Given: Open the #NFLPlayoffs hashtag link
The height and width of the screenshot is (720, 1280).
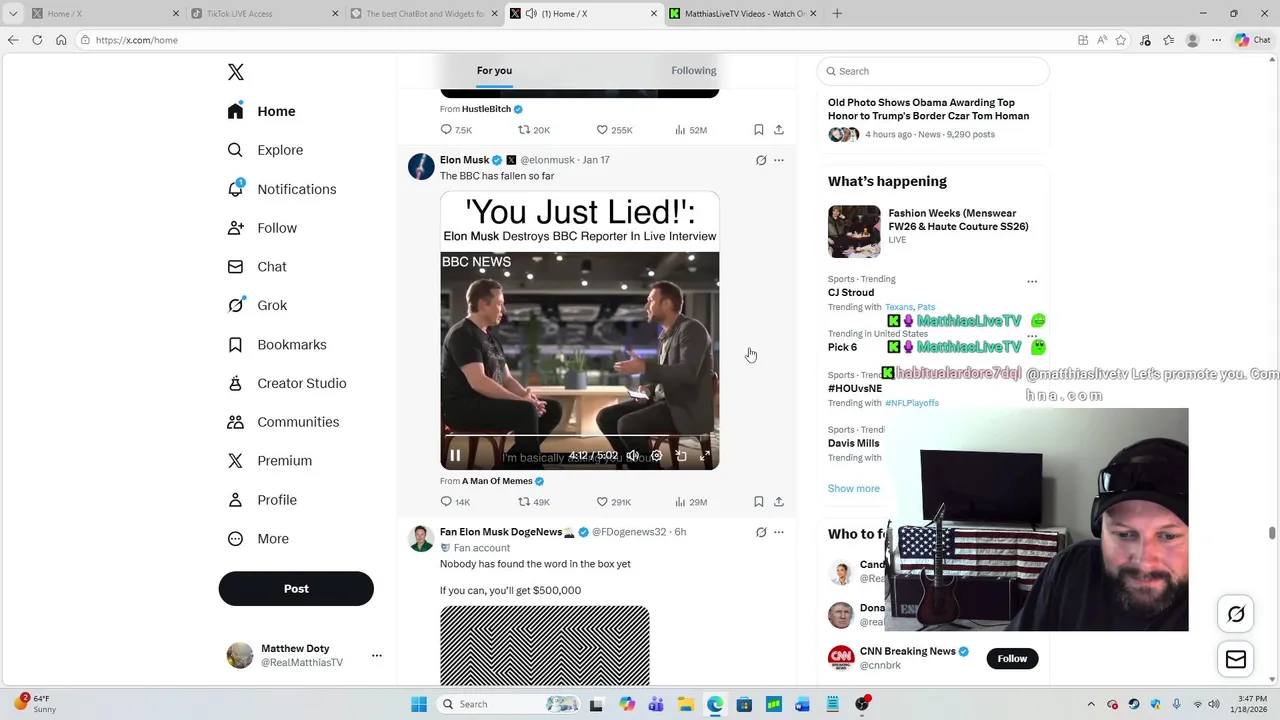Looking at the screenshot, I should pyautogui.click(x=912, y=403).
